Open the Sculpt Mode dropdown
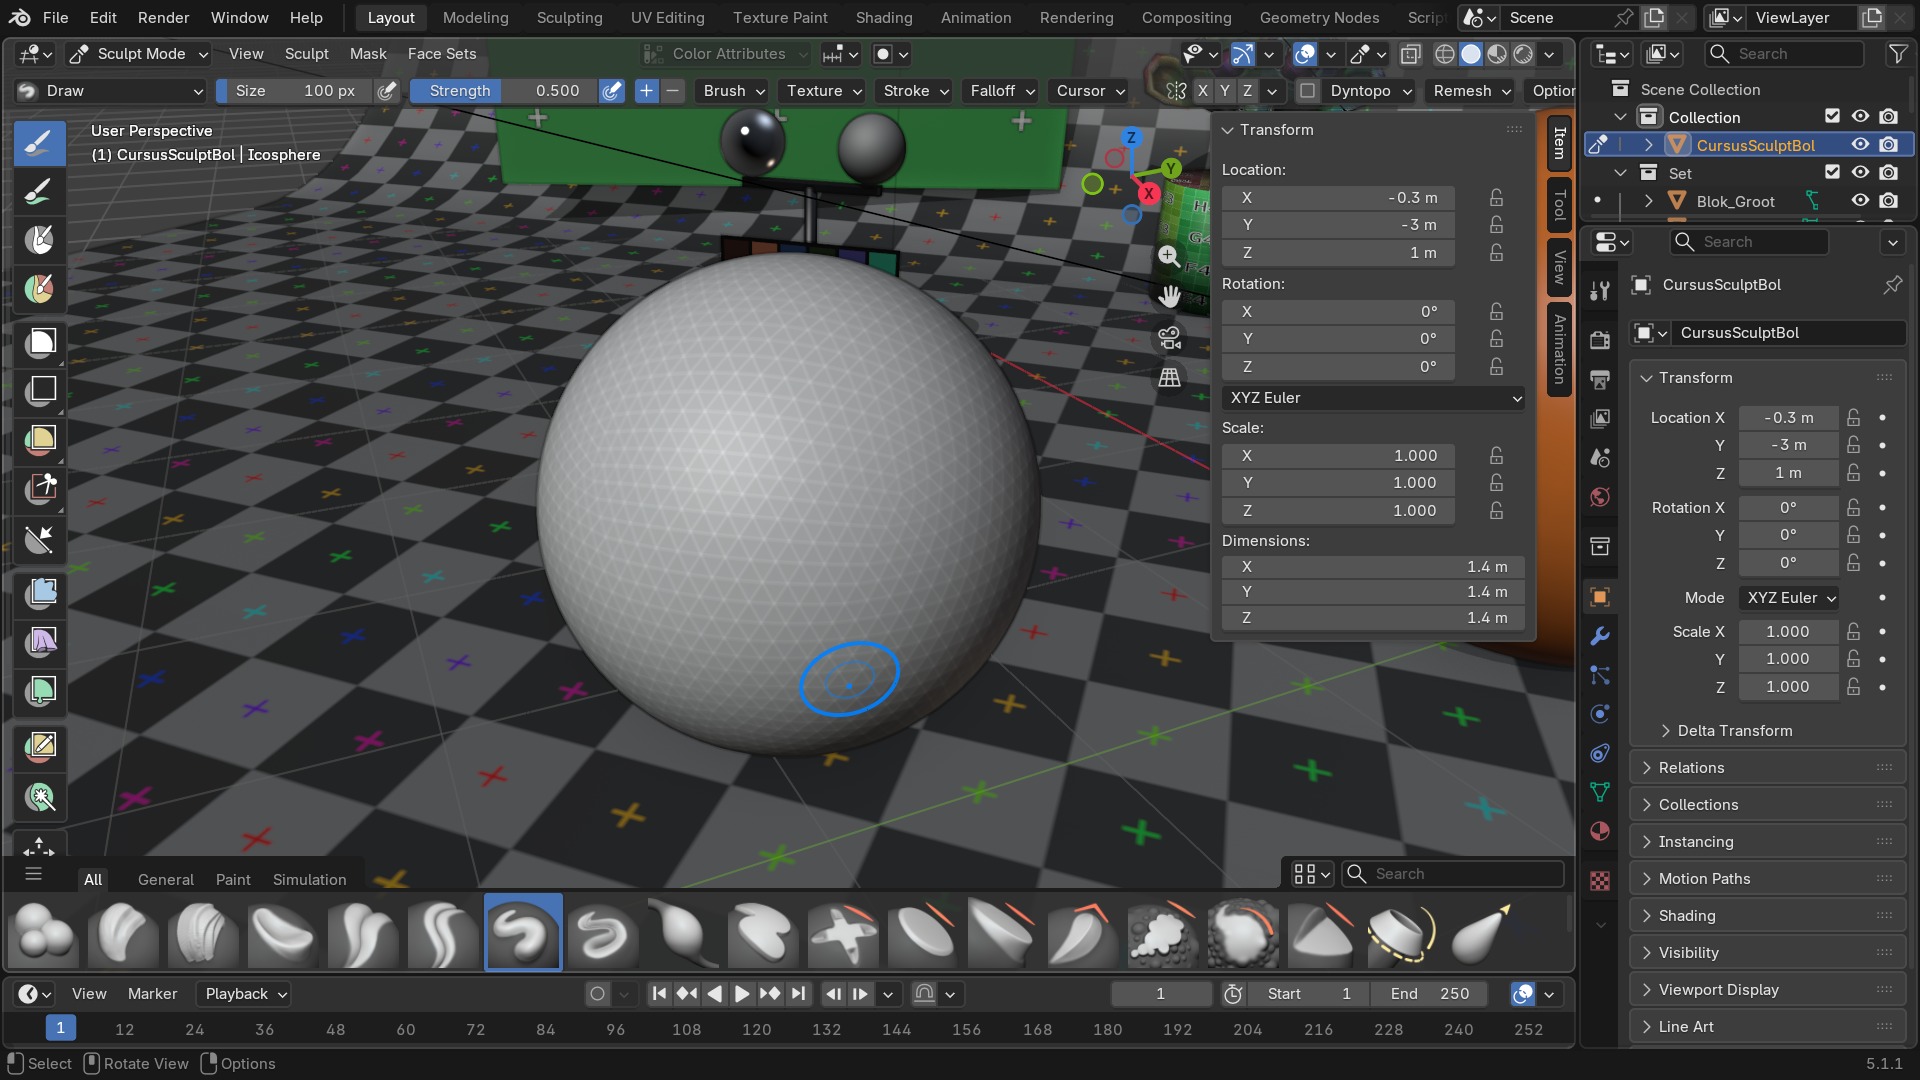 pyautogui.click(x=138, y=54)
